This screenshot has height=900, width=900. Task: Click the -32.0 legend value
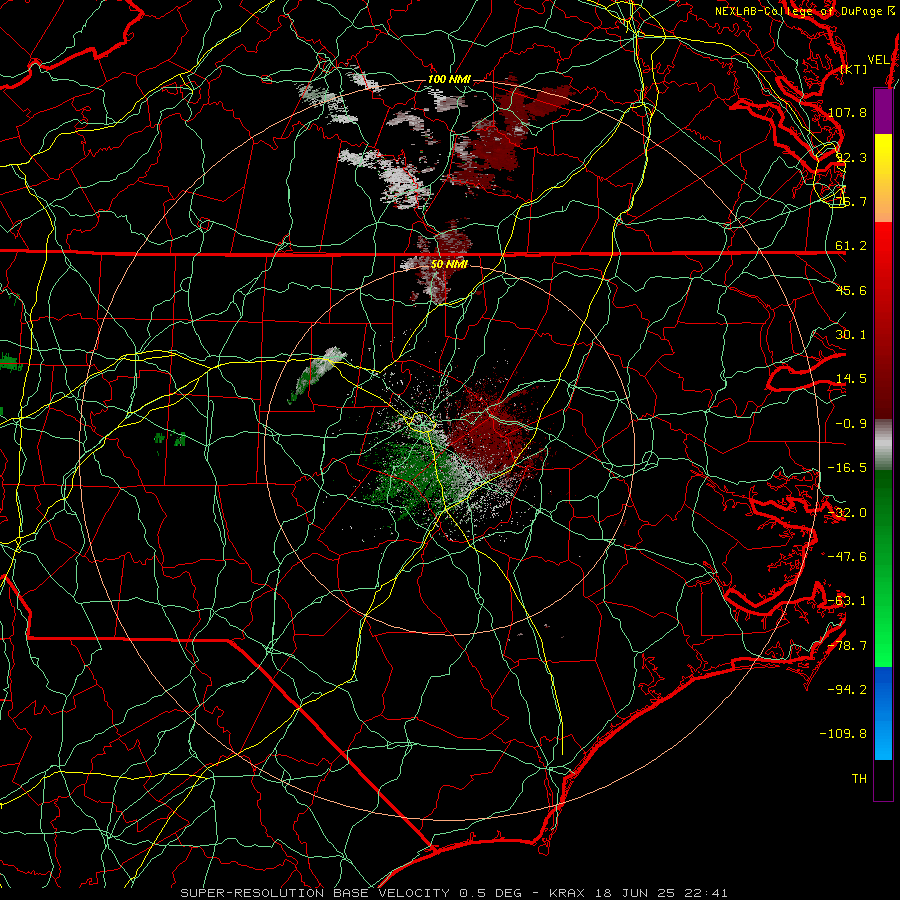(x=847, y=513)
